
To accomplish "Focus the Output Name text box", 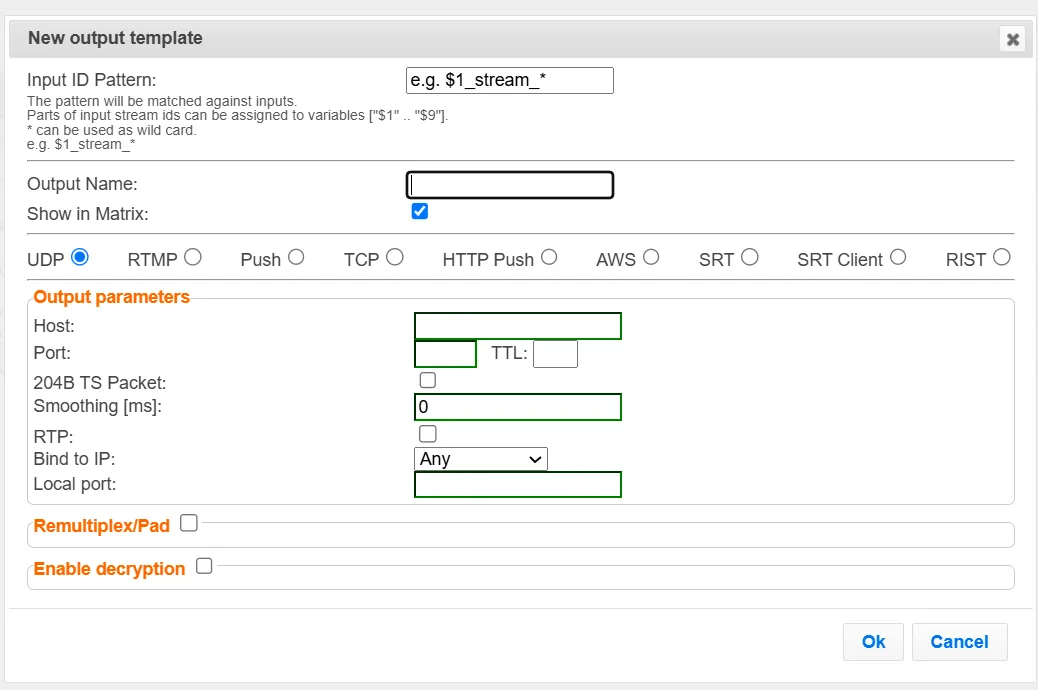I will tap(510, 185).
